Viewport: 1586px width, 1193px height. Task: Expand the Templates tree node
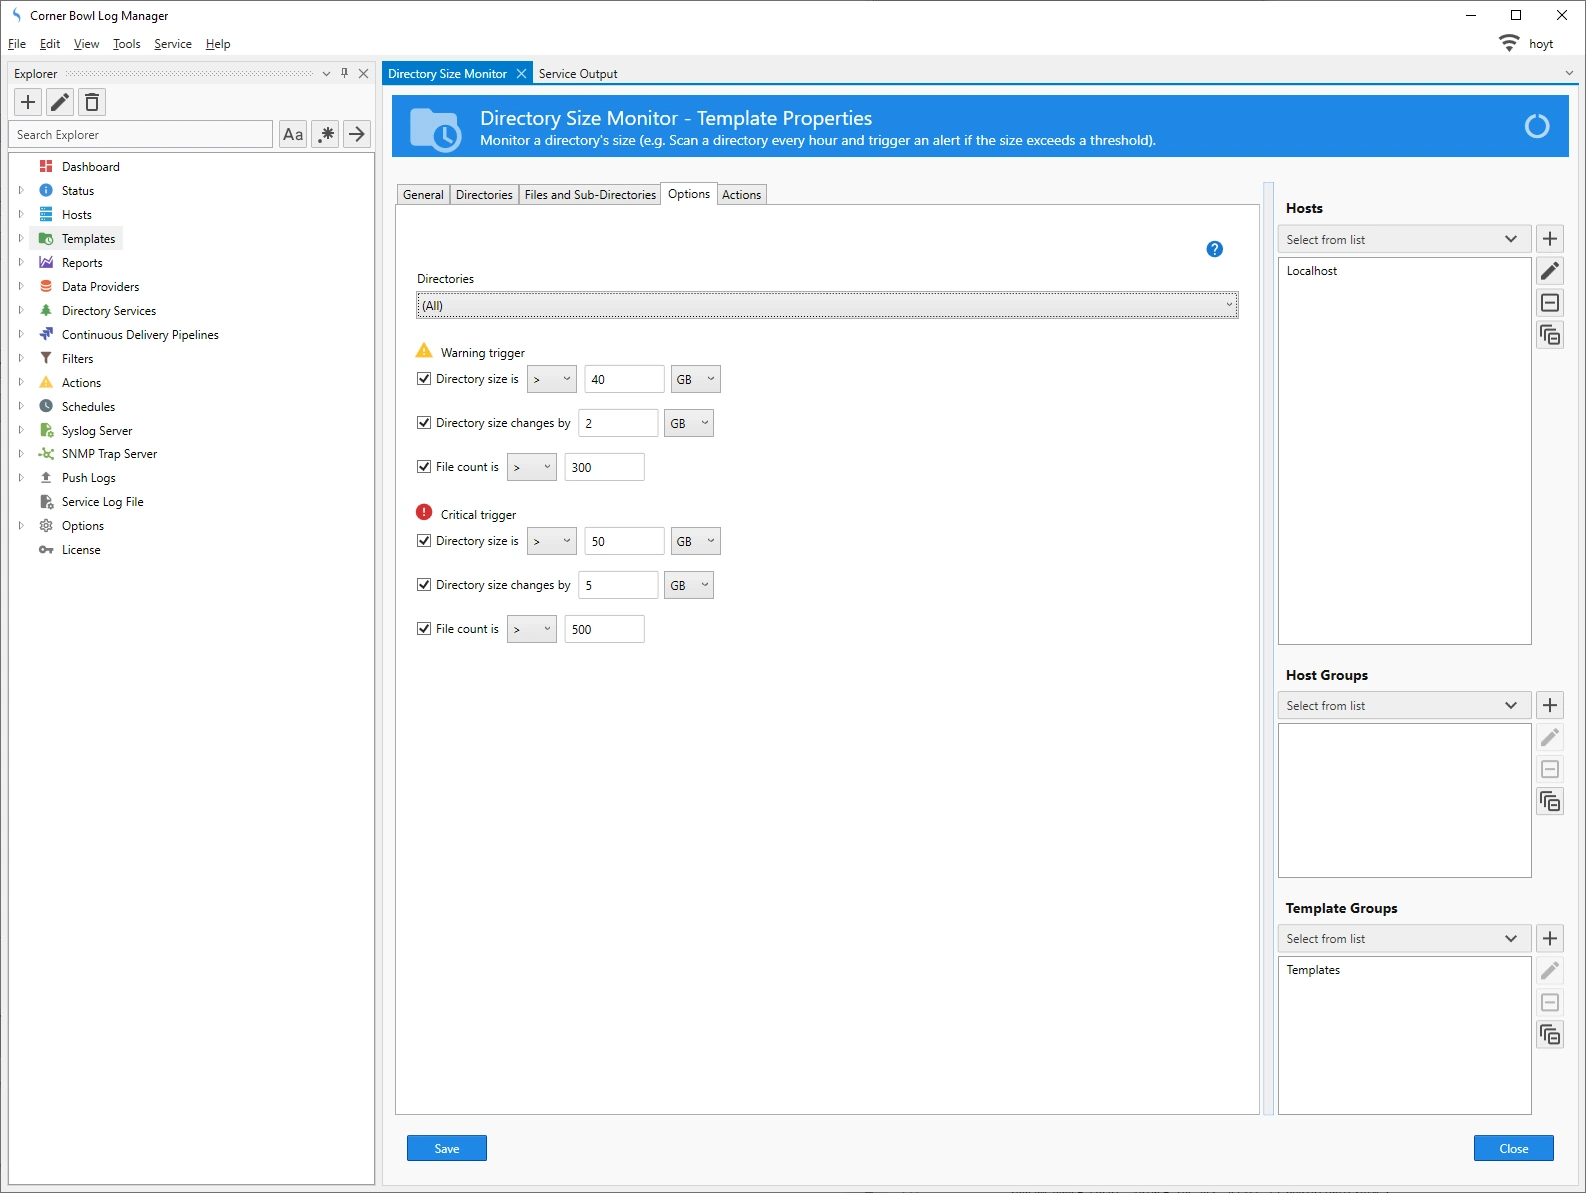[21, 239]
